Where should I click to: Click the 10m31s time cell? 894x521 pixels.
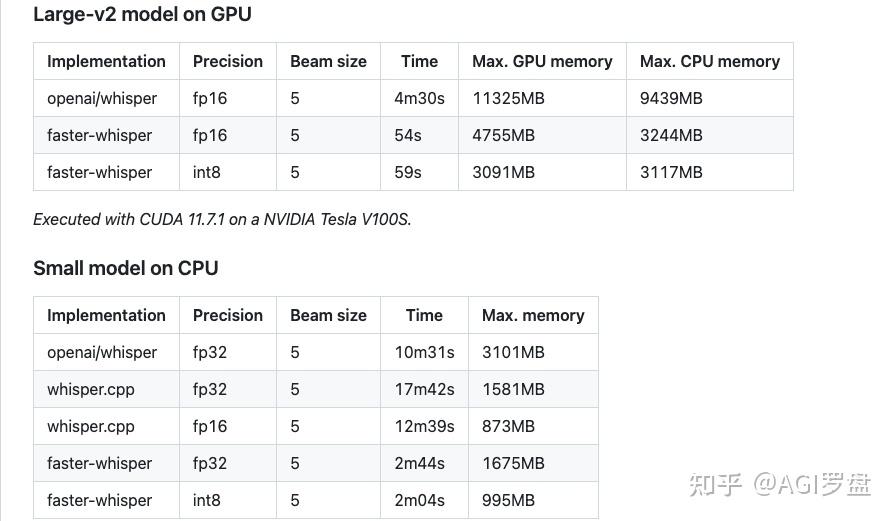pyautogui.click(x=424, y=352)
